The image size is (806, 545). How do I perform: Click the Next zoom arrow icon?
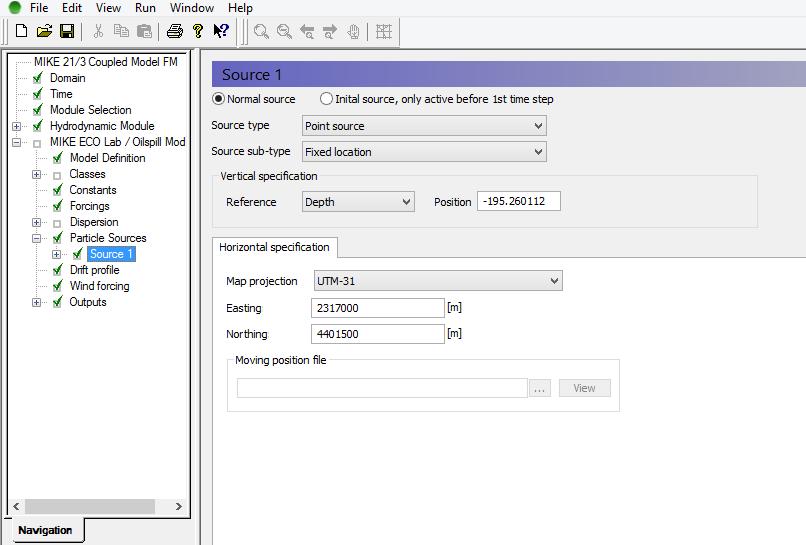330,31
